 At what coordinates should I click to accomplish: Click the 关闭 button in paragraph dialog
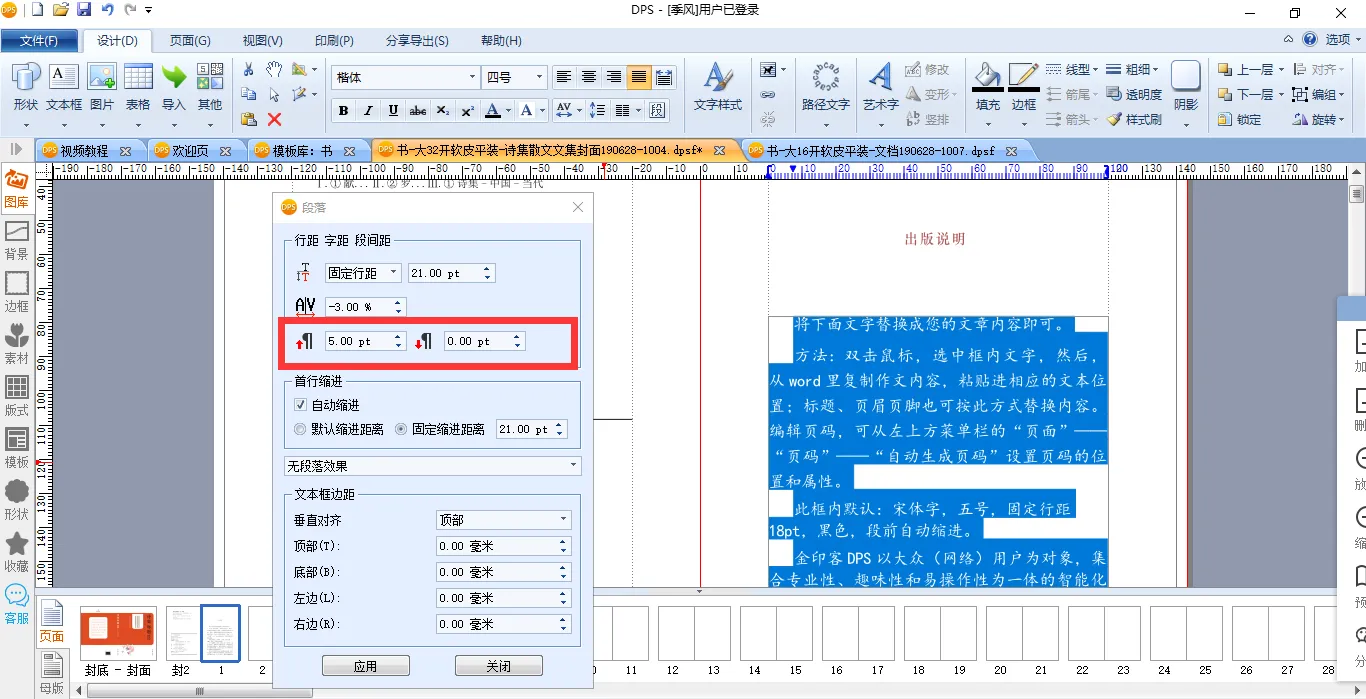tap(499, 666)
